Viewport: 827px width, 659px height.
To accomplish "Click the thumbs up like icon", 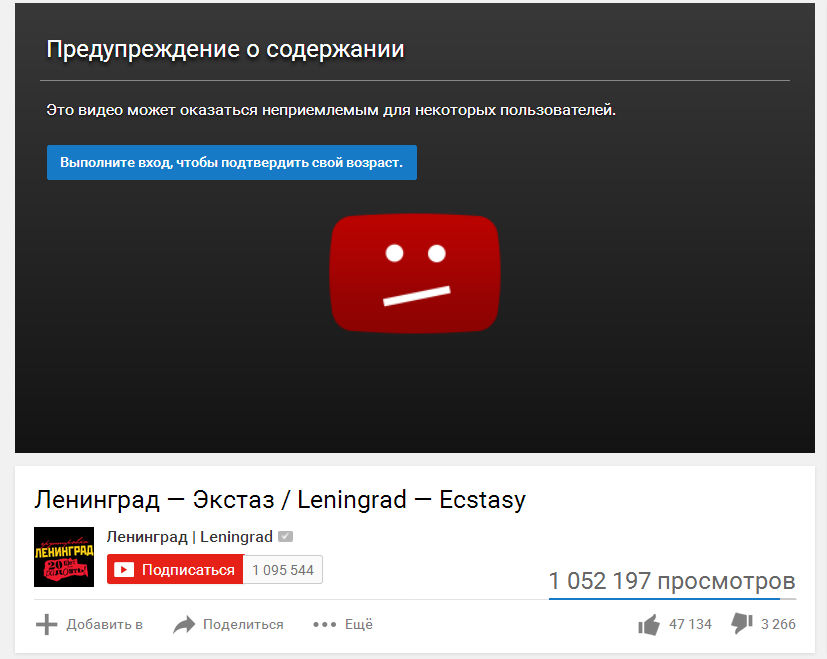I will point(649,625).
